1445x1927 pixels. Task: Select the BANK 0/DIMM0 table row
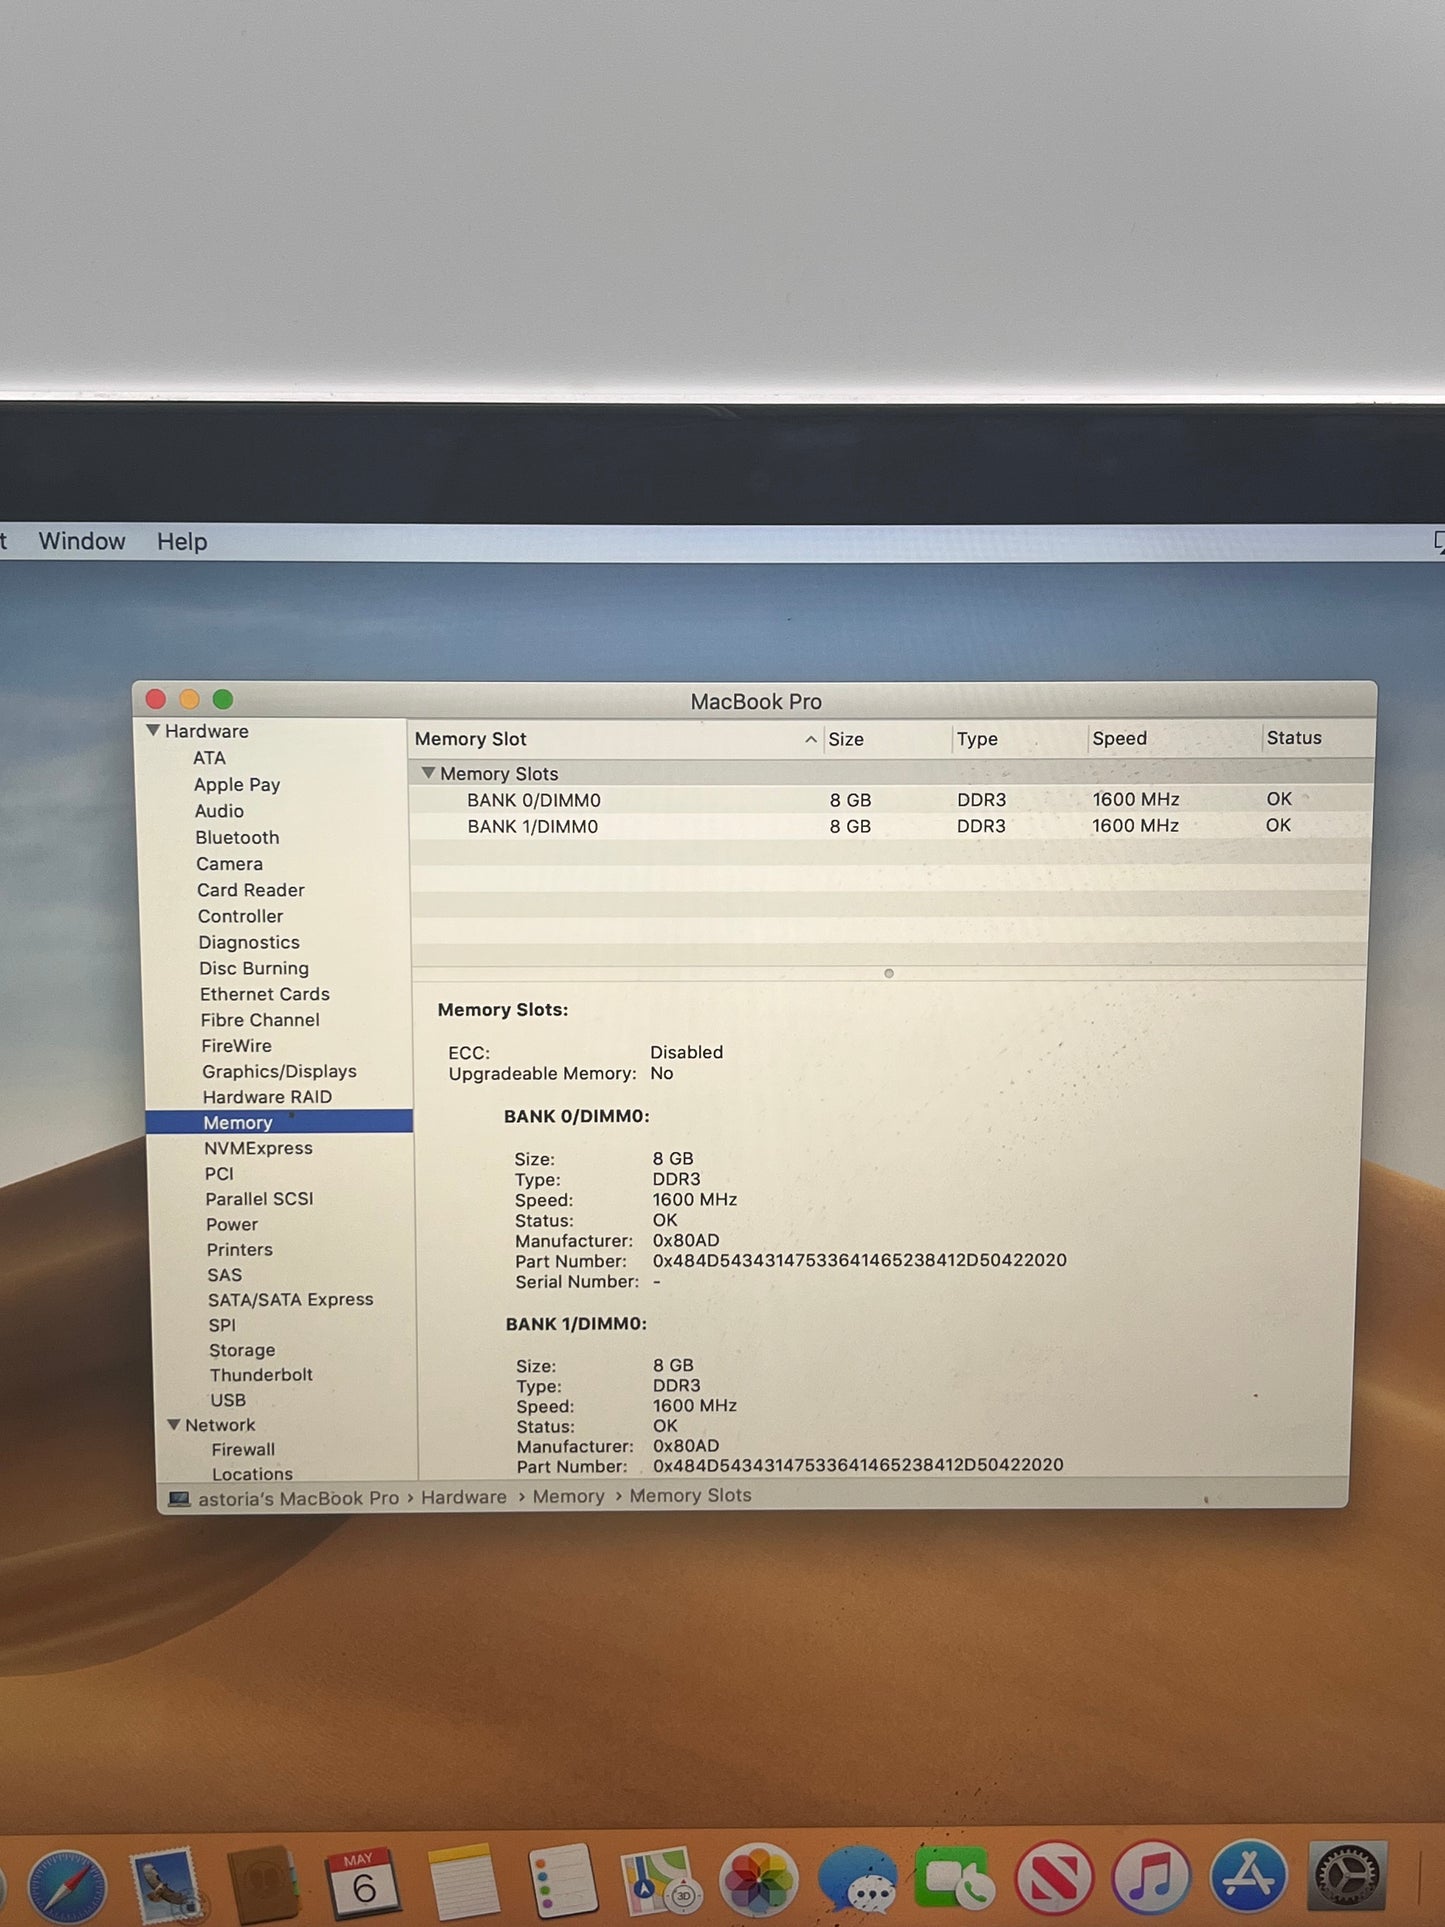tap(890, 800)
